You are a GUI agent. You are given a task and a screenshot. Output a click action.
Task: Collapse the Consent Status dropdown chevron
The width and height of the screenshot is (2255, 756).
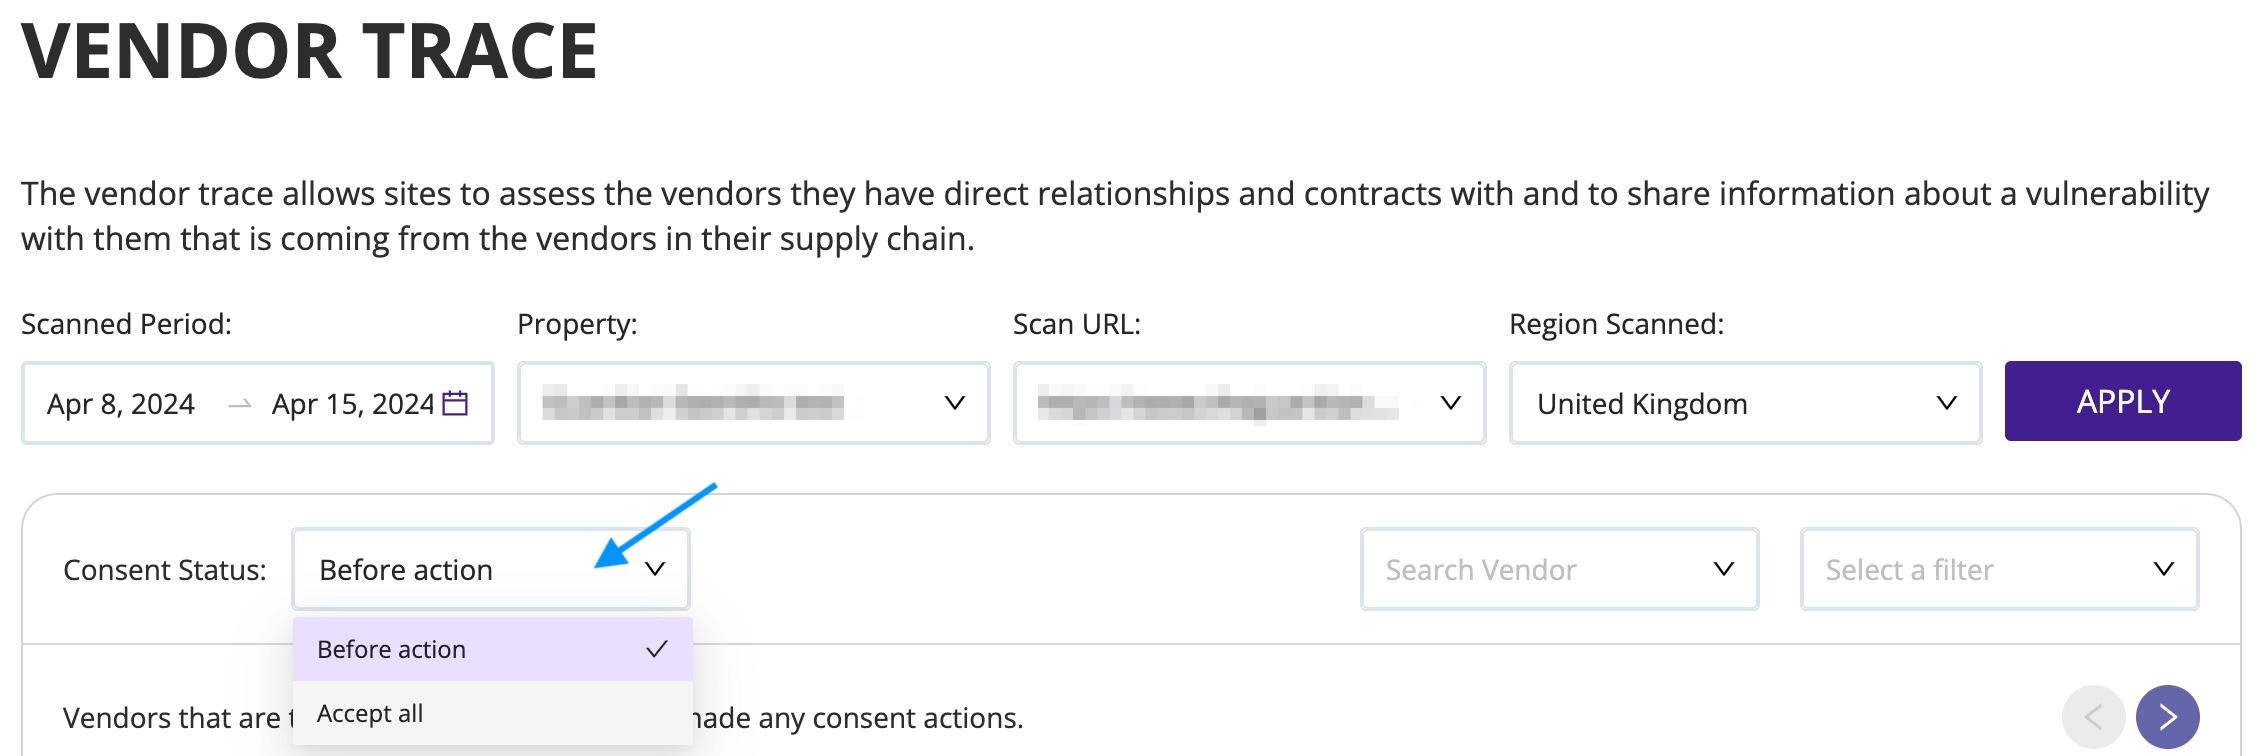pos(655,569)
